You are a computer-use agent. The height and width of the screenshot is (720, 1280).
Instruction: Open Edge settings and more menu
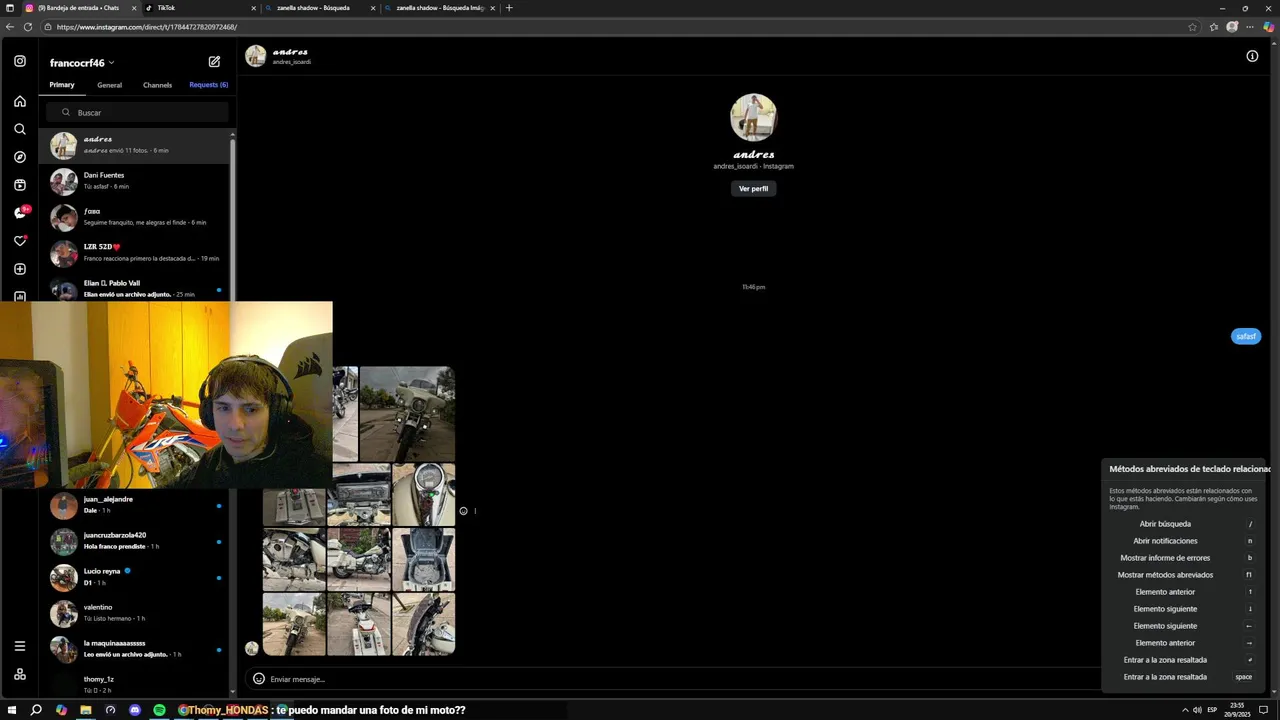pos(1250,27)
